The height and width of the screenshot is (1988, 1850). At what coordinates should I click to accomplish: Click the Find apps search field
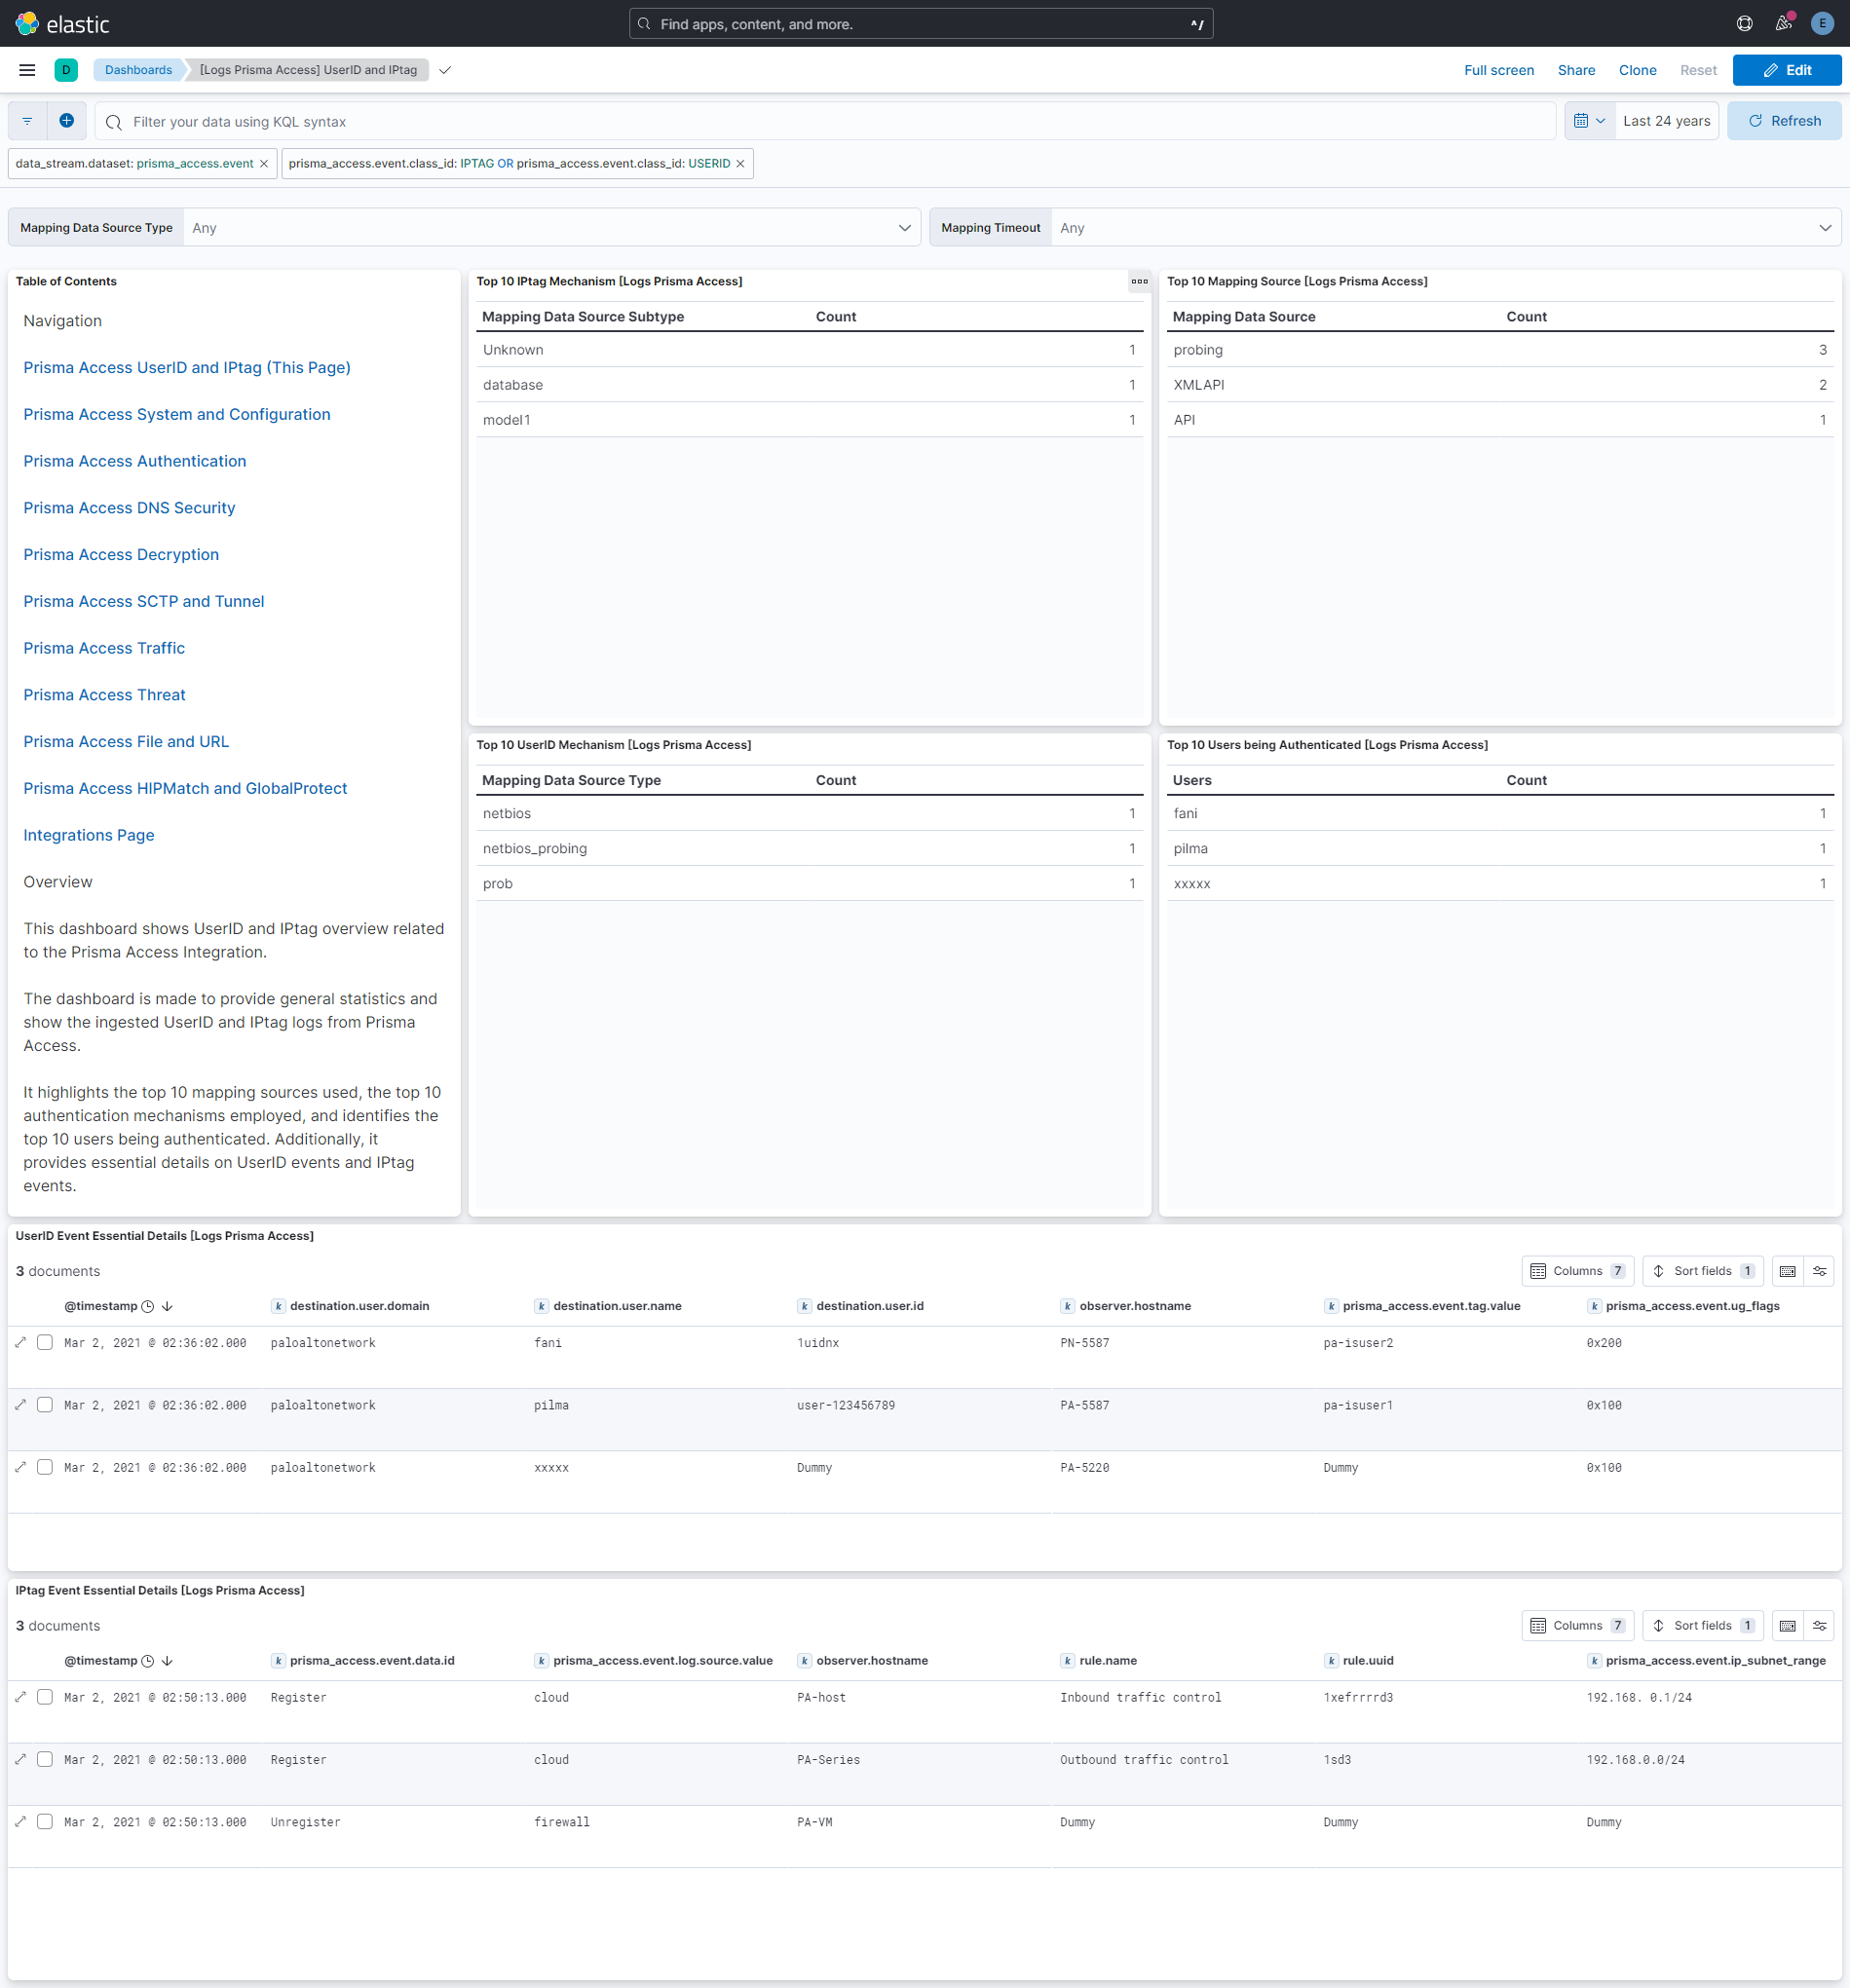(x=920, y=23)
